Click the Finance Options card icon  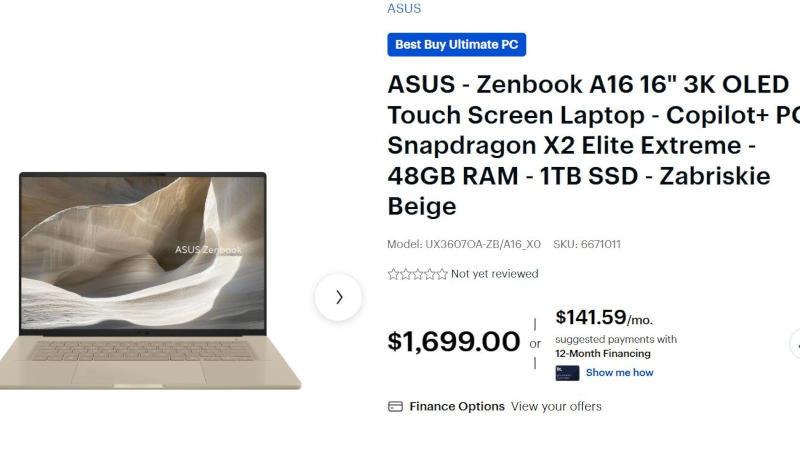395,406
